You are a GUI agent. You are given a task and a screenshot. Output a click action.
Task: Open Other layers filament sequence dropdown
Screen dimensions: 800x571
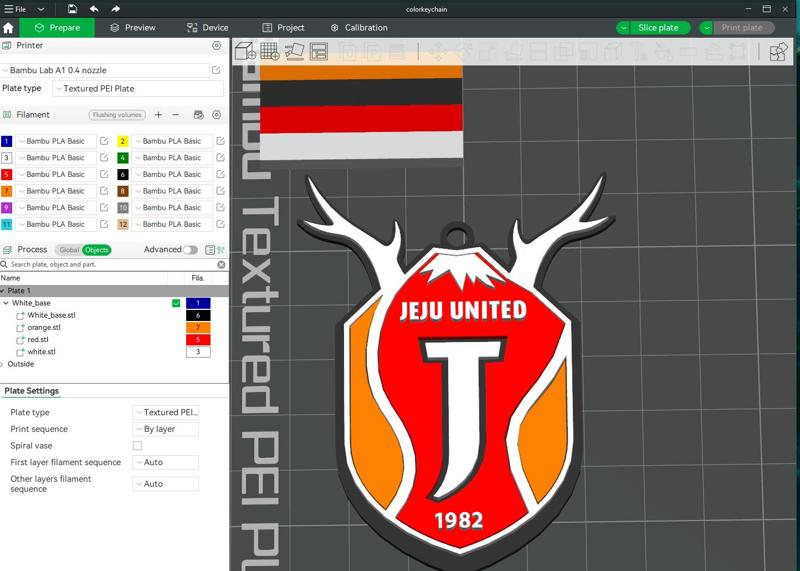pos(165,484)
